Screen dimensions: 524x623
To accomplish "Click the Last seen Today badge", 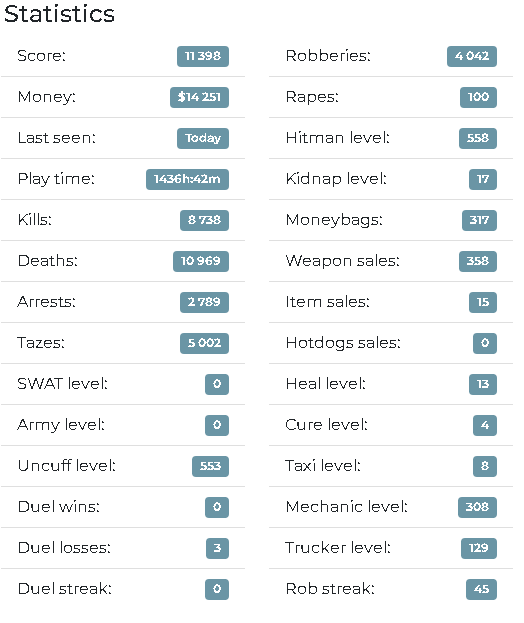I will click(203, 138).
